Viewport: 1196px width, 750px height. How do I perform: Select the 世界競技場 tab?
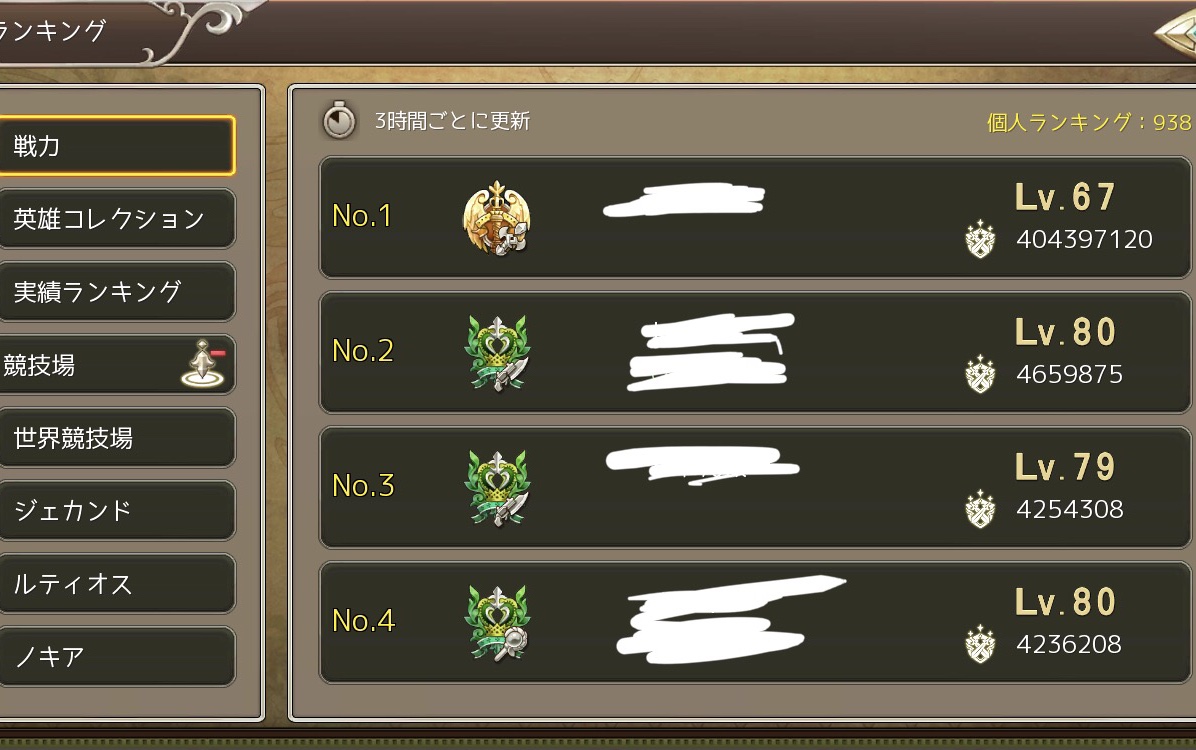click(x=116, y=438)
